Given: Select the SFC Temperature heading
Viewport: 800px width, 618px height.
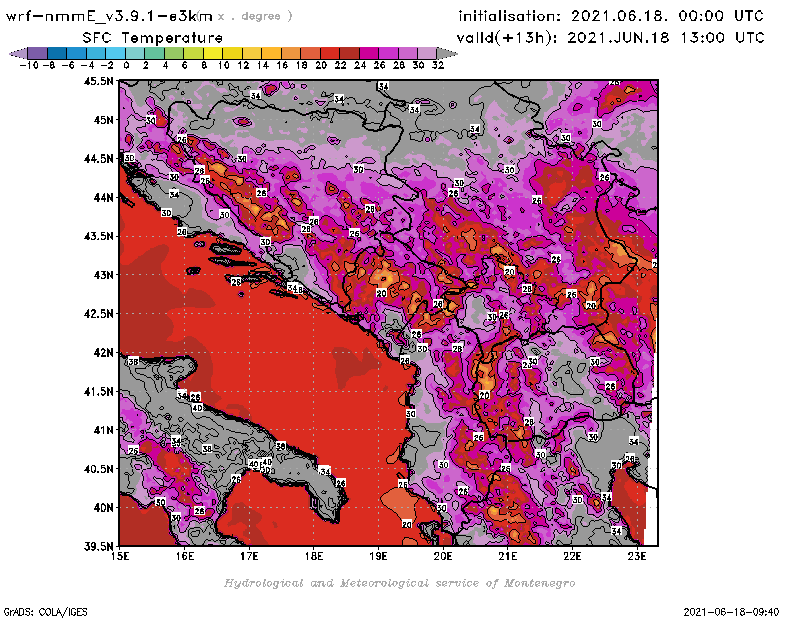Looking at the screenshot, I should [153, 38].
